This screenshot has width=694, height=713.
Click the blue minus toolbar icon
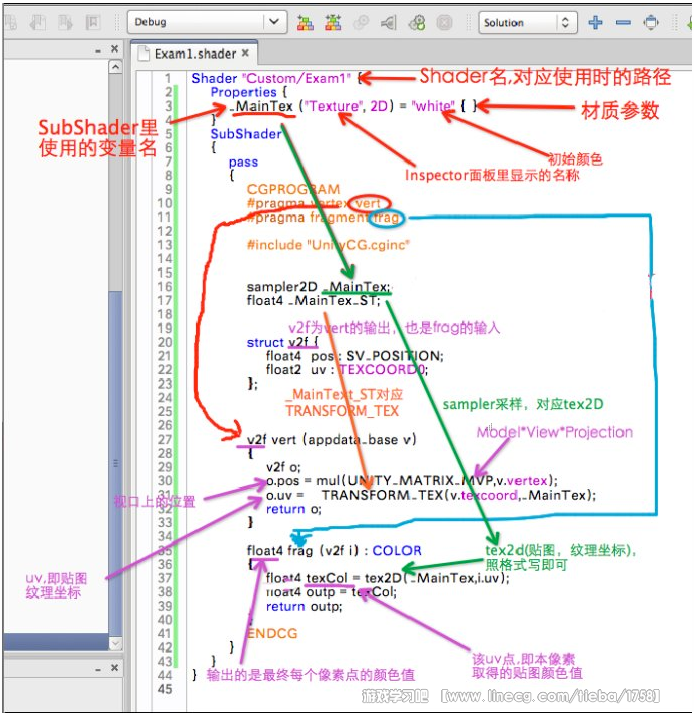pos(623,22)
